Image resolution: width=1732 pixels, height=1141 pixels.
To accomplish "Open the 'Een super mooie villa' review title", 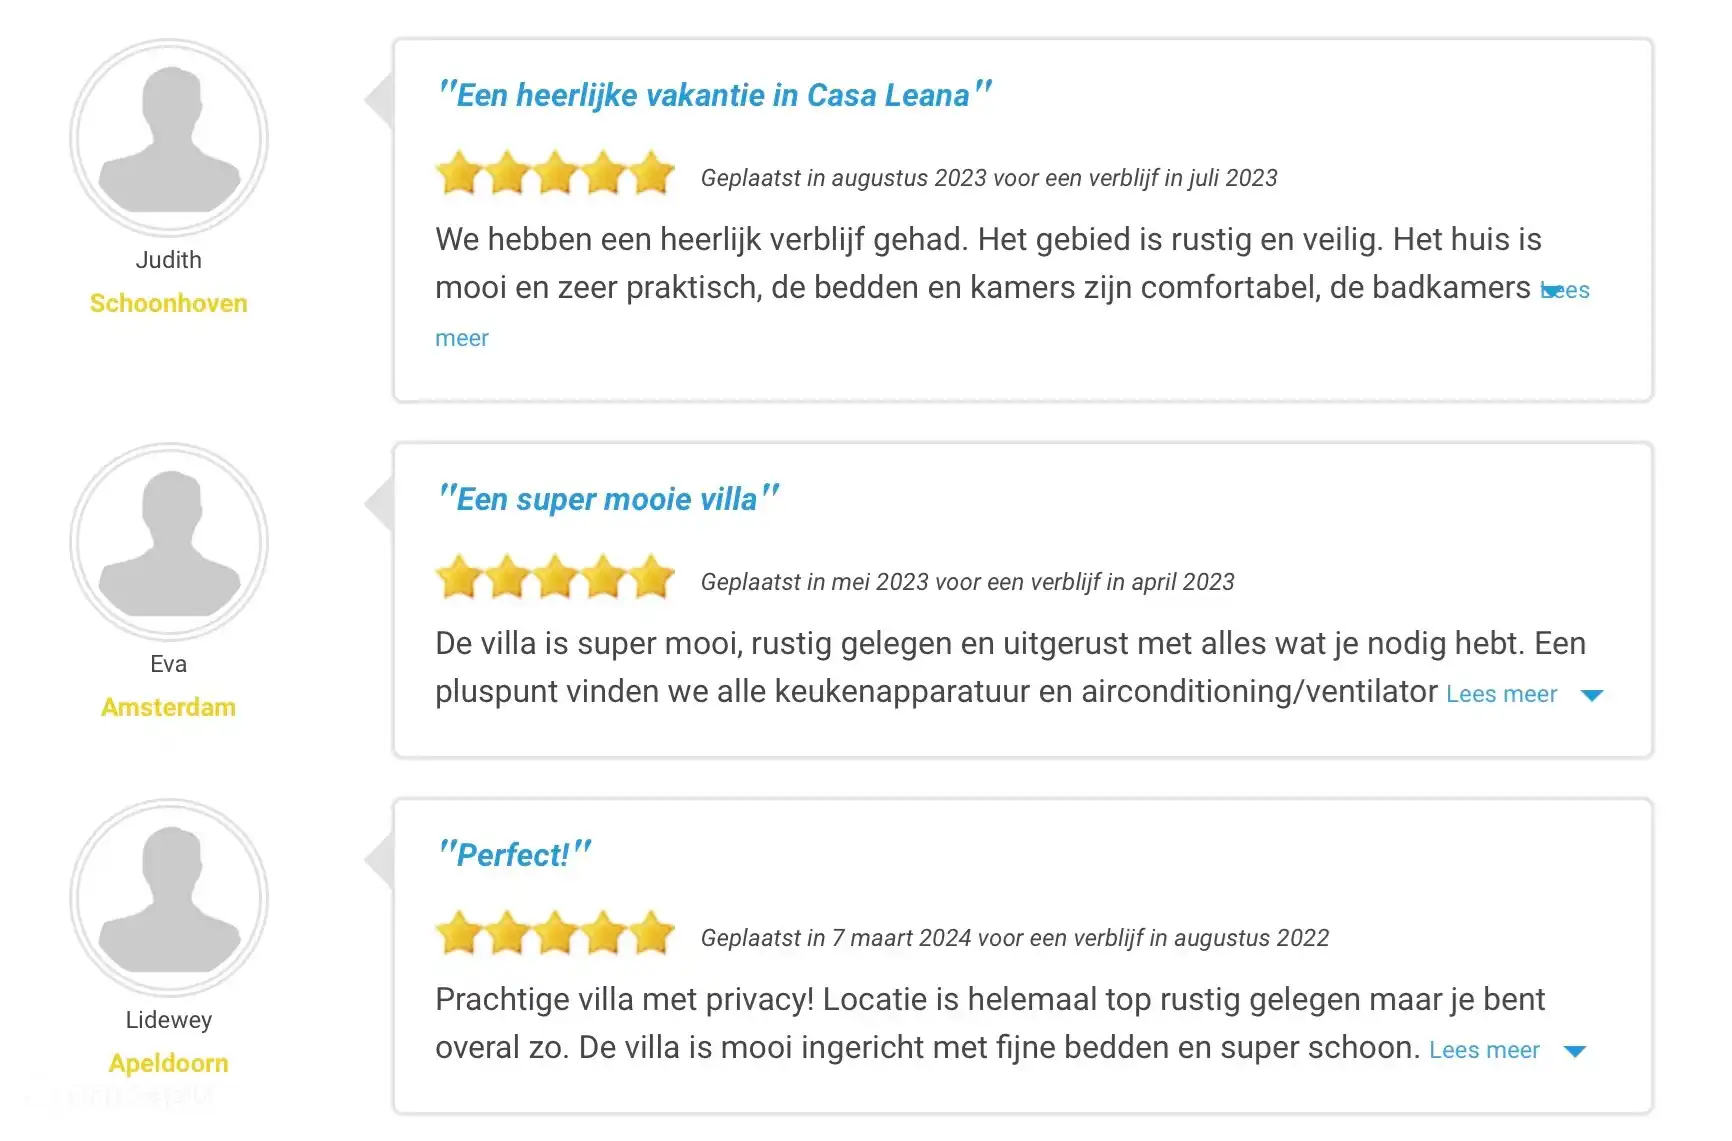I will [x=607, y=499].
